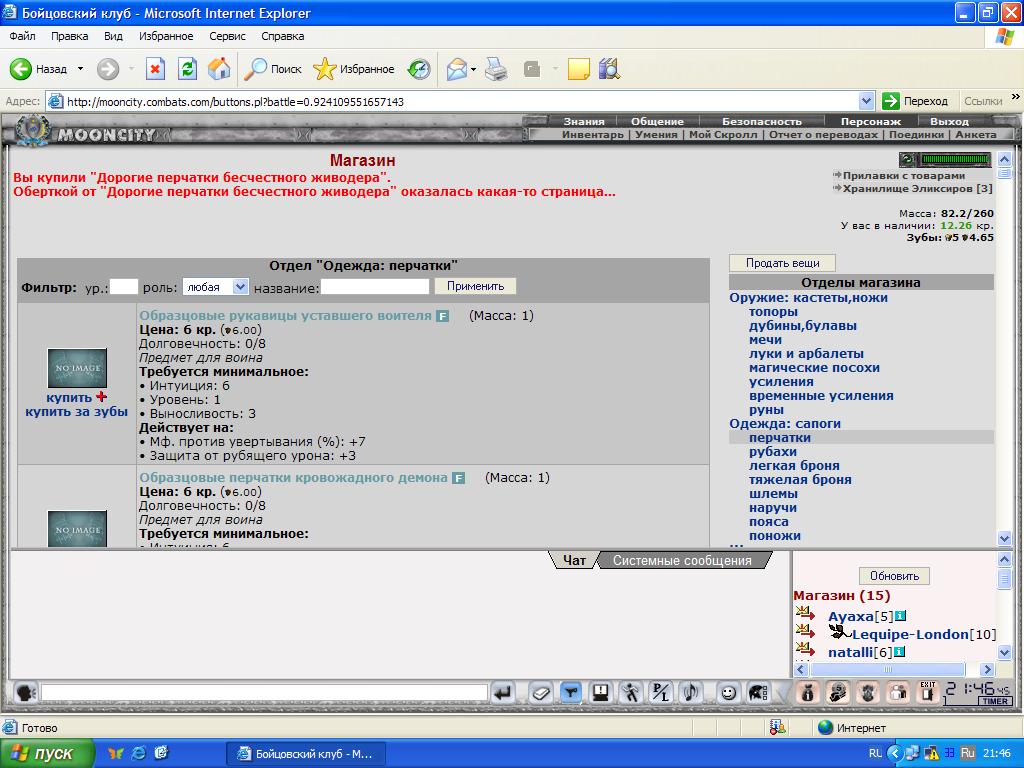Open player Lequipe-London profile name
The image size is (1024, 768).
(910, 634)
